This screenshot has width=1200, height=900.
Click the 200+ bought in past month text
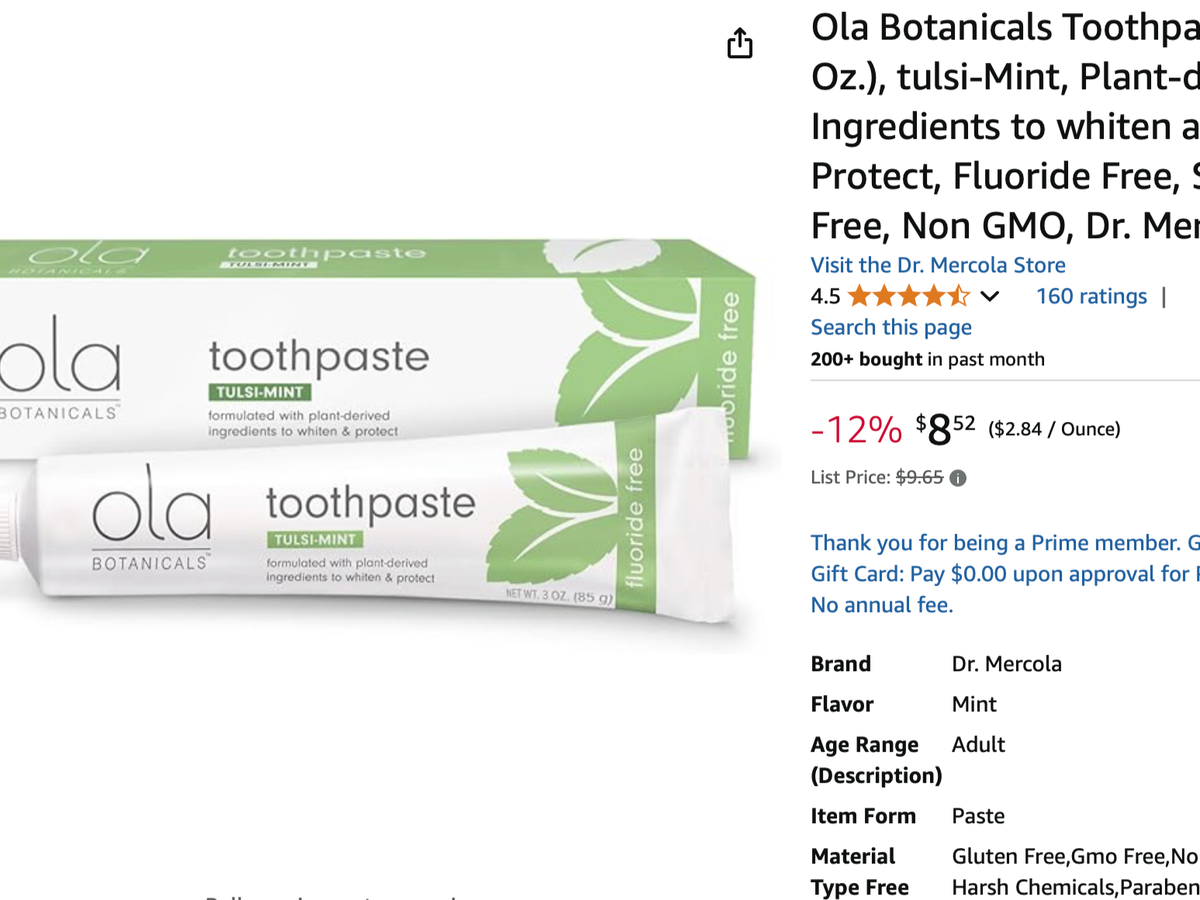[x=927, y=359]
